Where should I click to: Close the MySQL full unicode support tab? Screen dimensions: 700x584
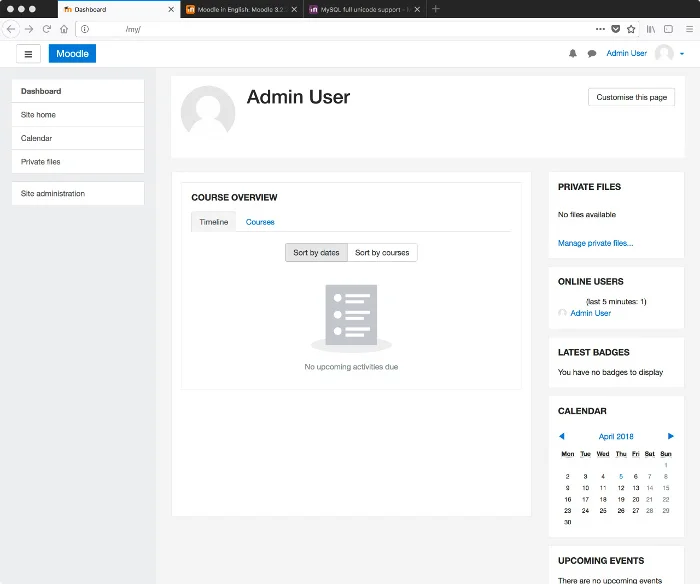[x=417, y=9]
